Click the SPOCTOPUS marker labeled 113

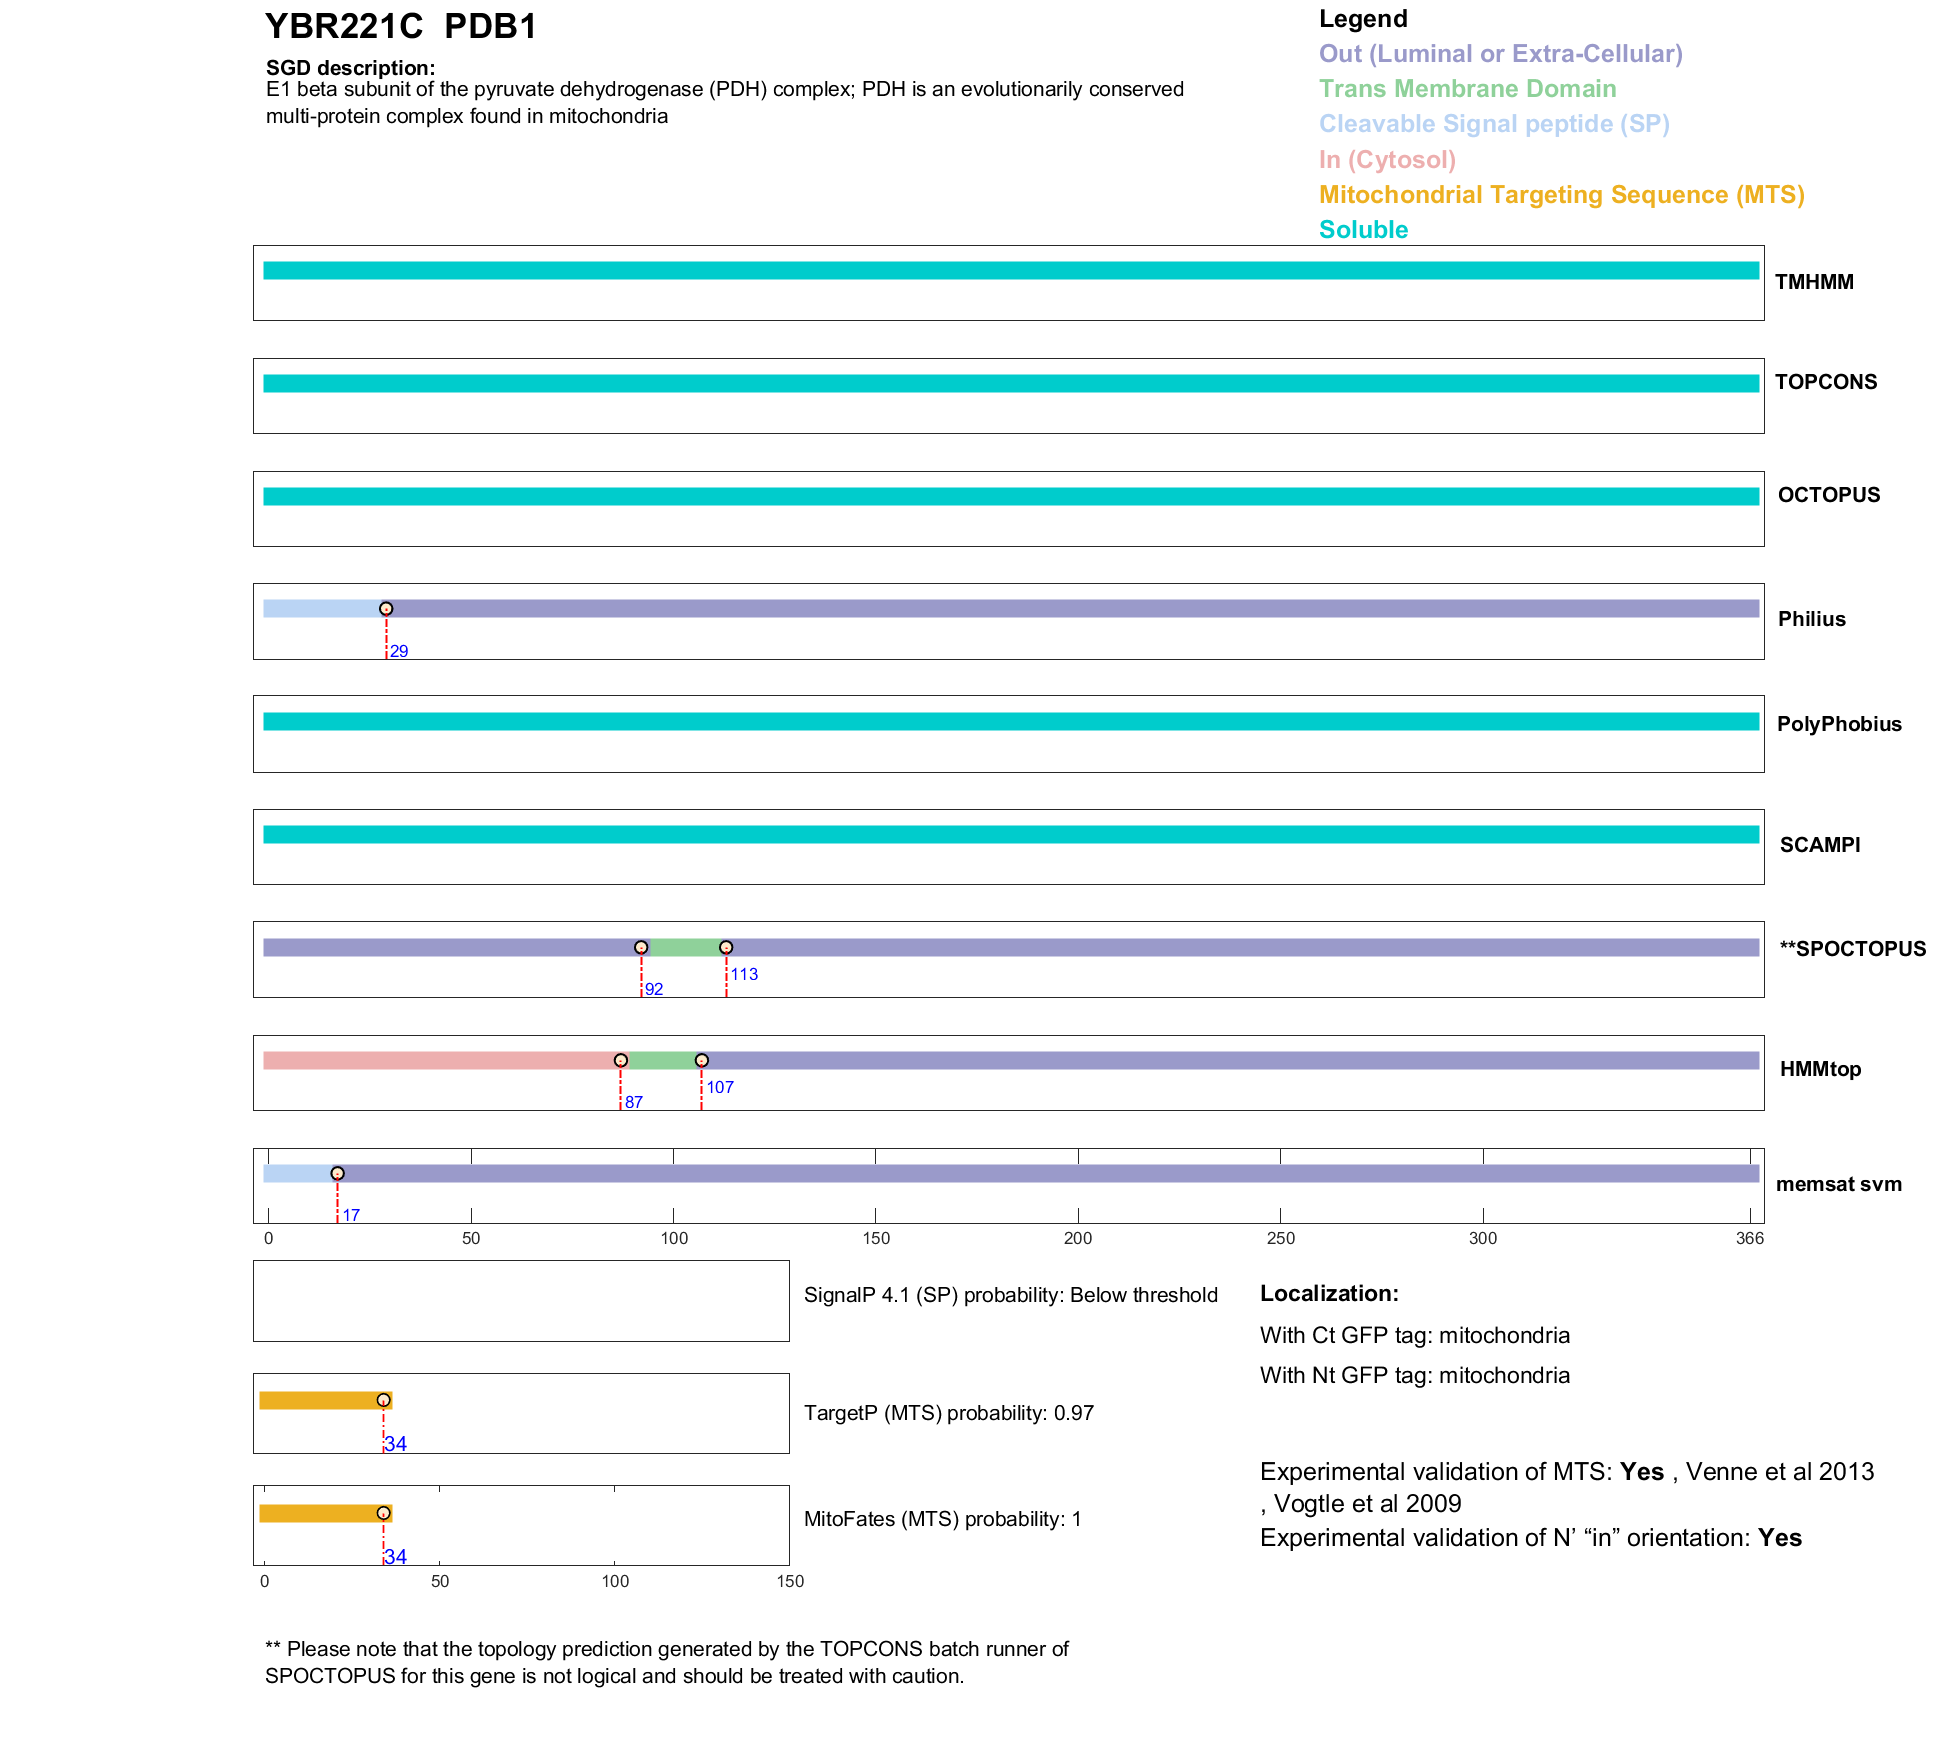(726, 947)
